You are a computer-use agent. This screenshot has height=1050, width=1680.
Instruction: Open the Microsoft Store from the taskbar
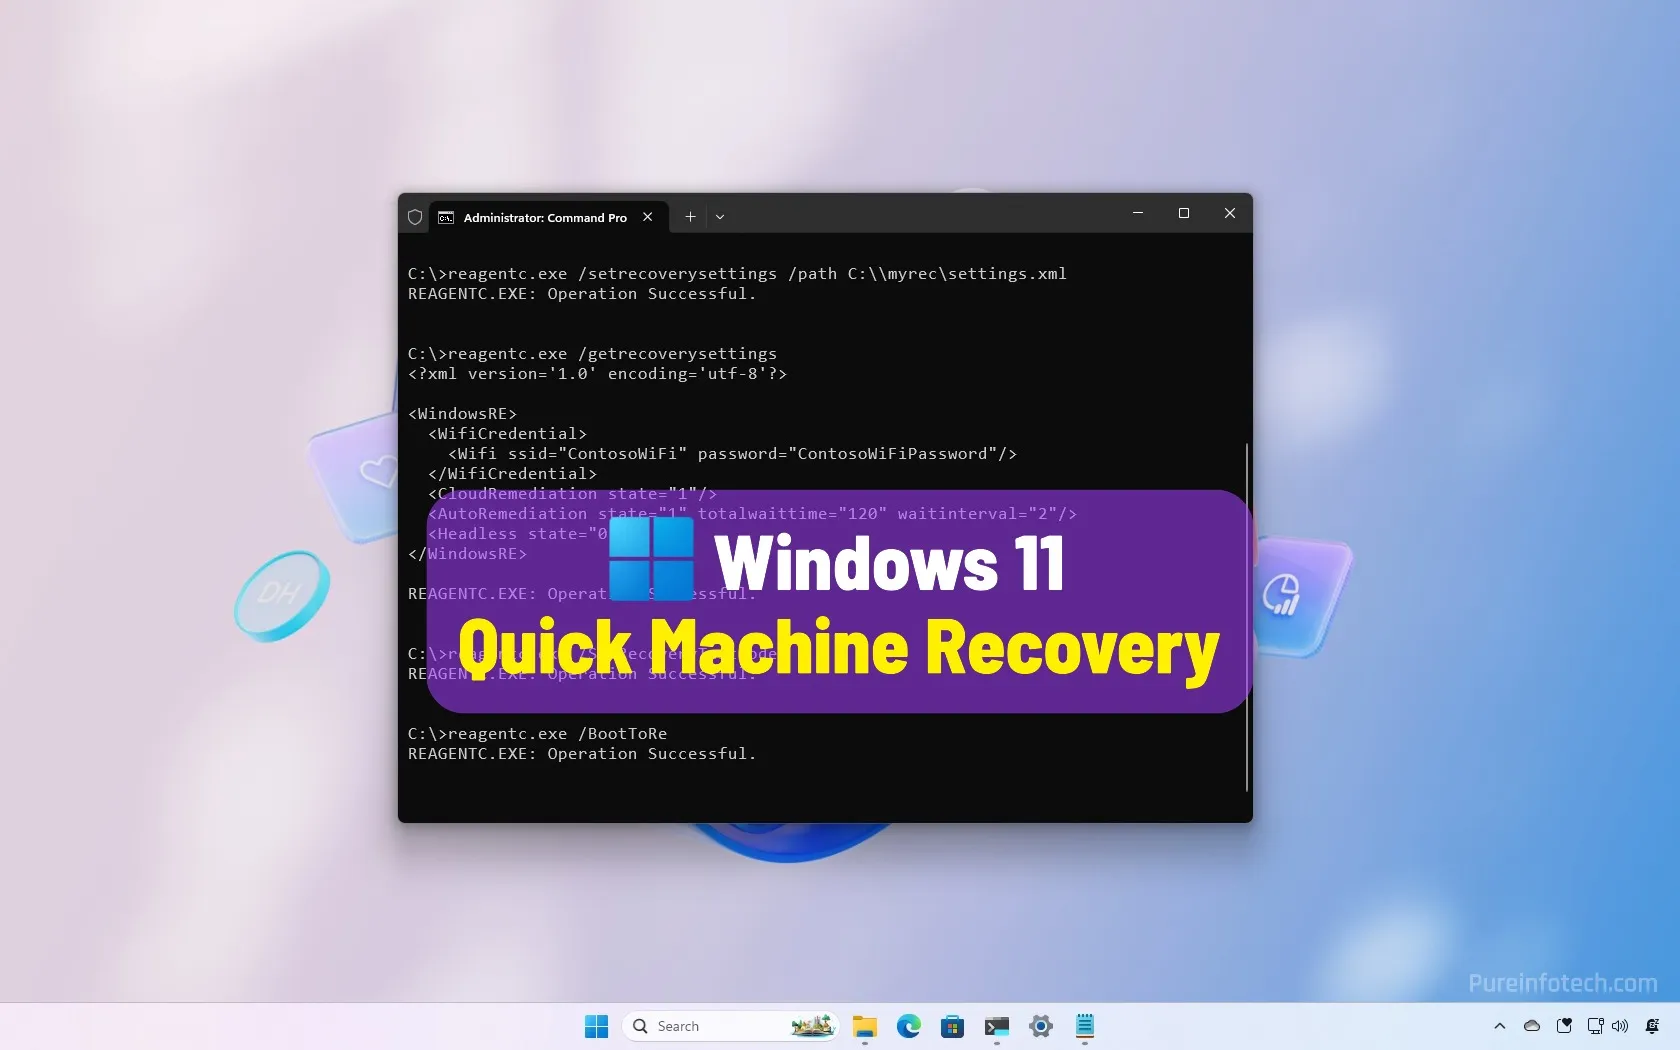coord(952,1026)
